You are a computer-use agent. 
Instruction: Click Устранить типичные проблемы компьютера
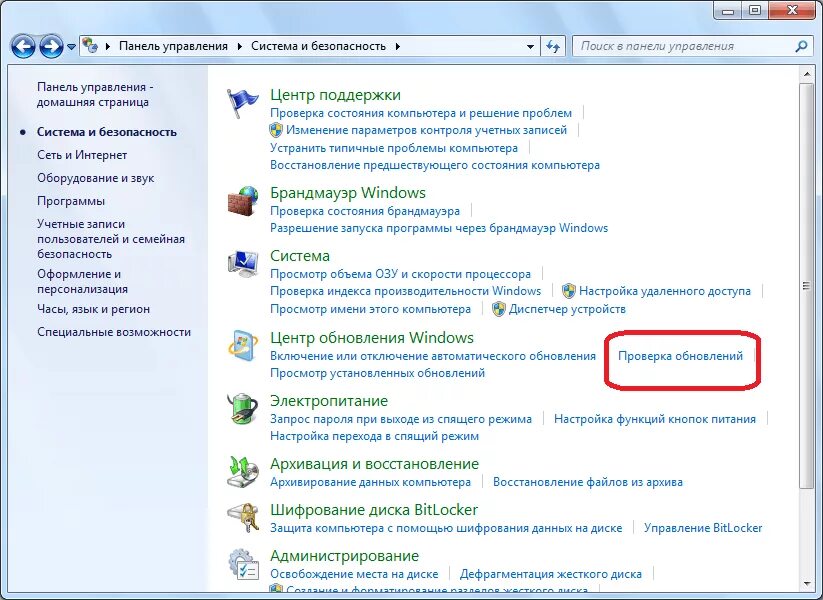point(394,149)
